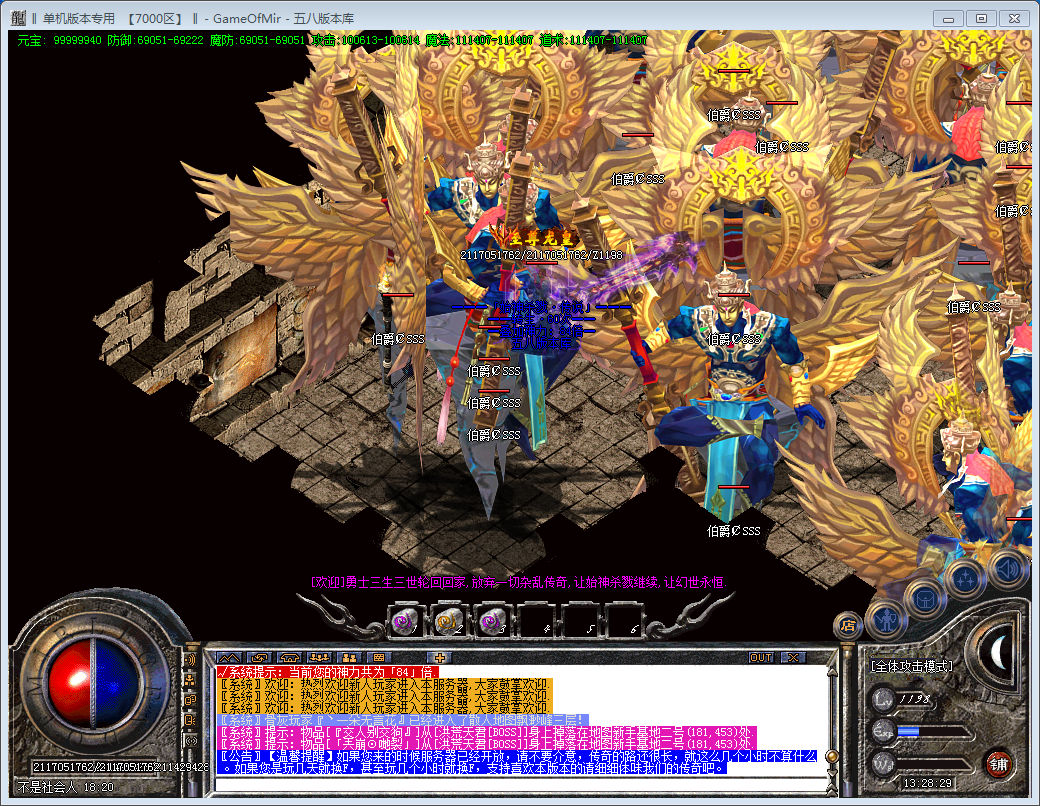Click the X button beside OUT
The width and height of the screenshot is (1040, 806).
(792, 657)
